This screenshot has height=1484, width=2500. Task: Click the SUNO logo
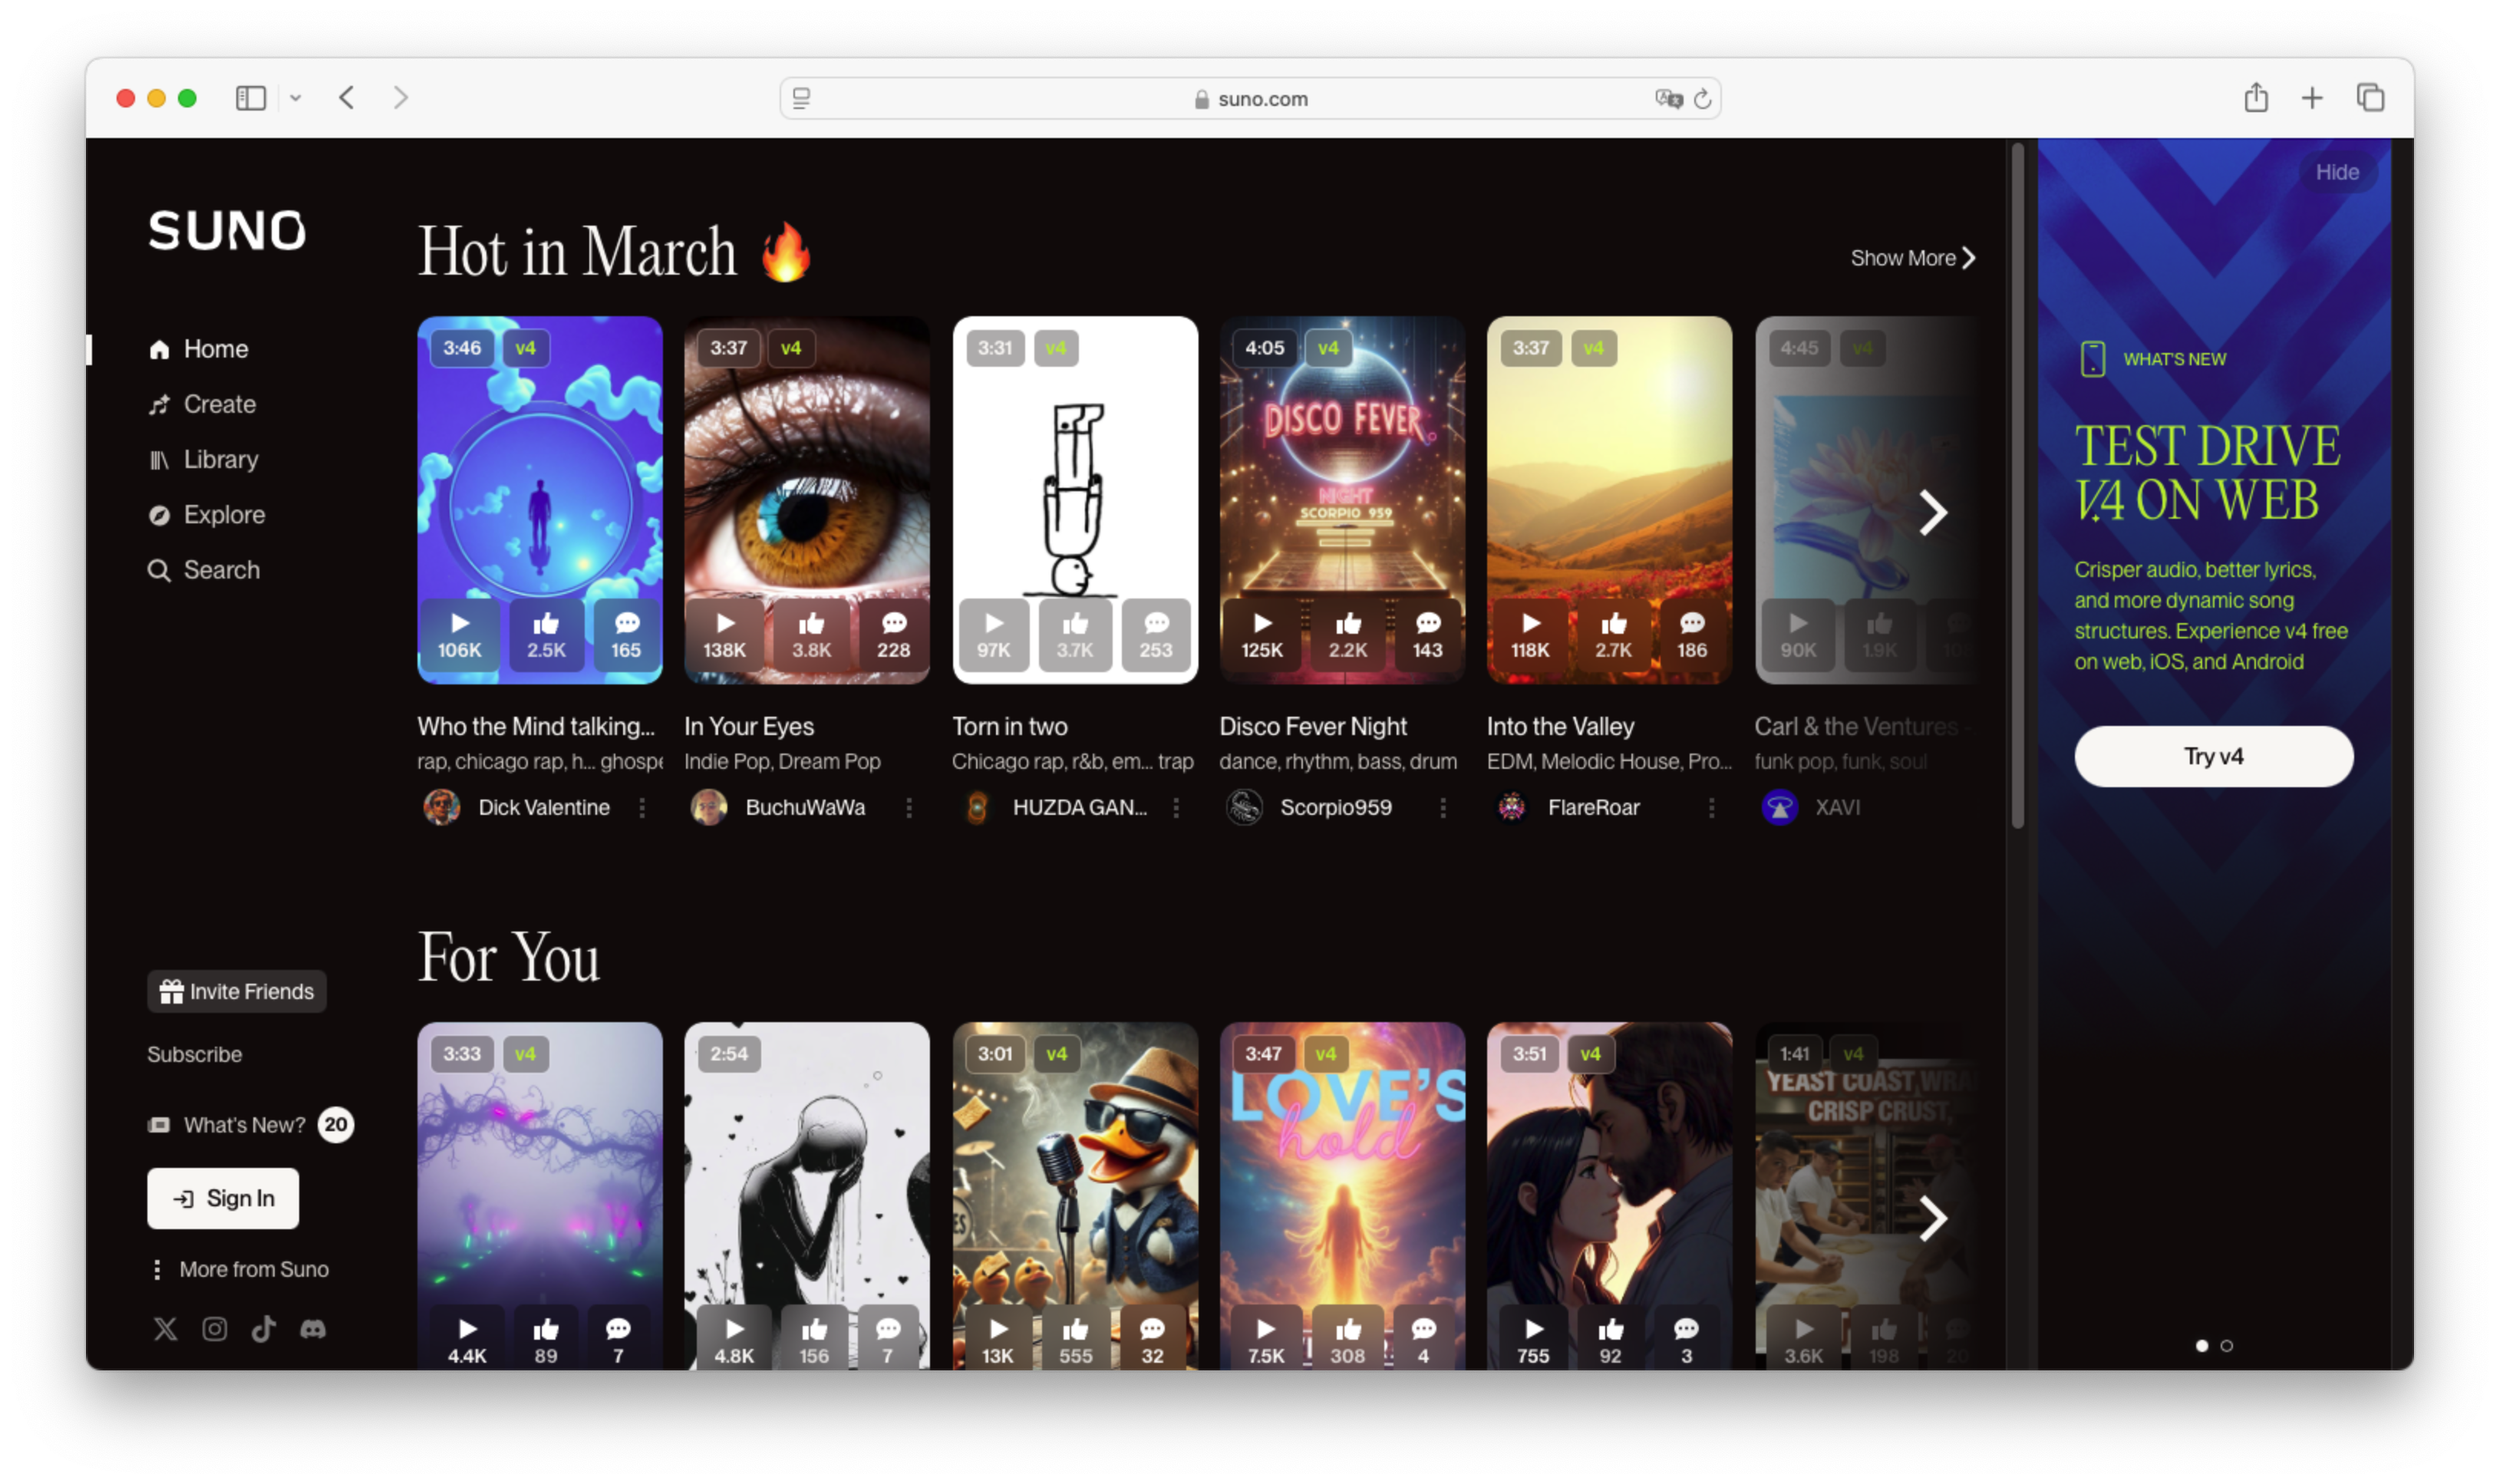tap(227, 230)
